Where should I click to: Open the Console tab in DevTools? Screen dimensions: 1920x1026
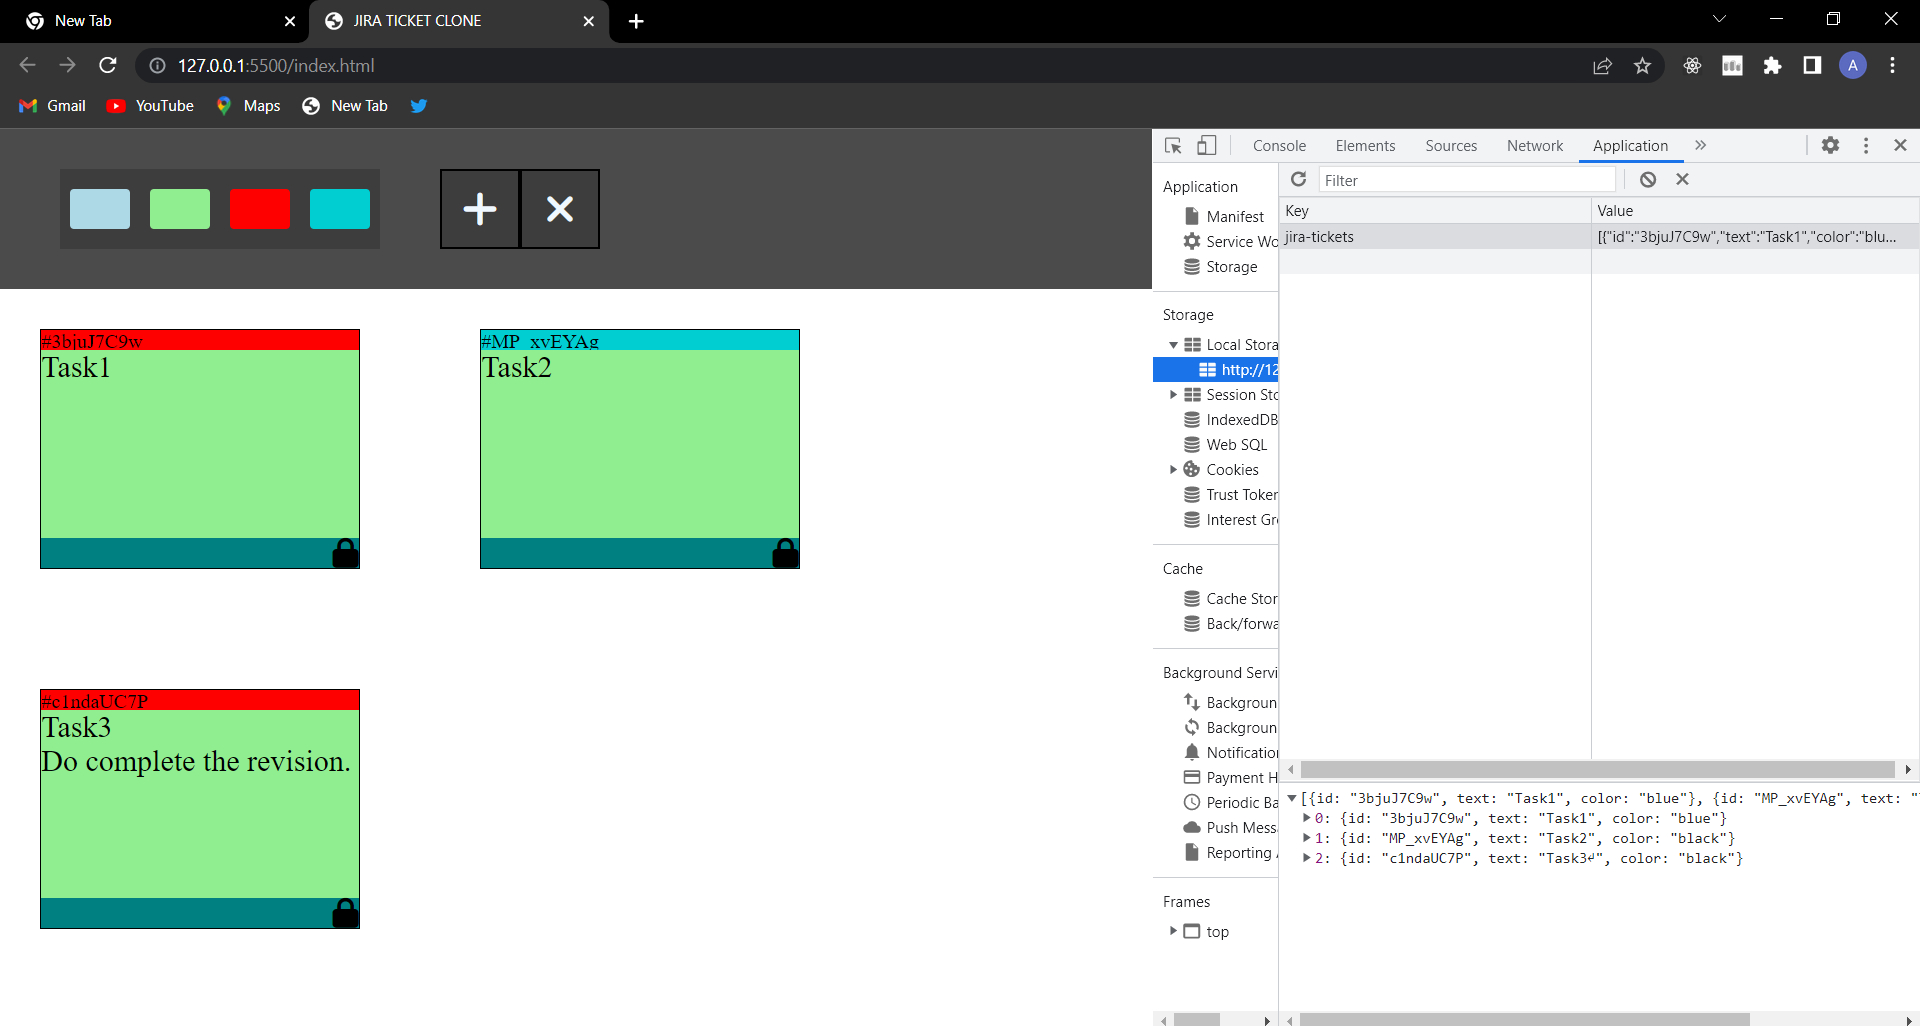point(1279,146)
